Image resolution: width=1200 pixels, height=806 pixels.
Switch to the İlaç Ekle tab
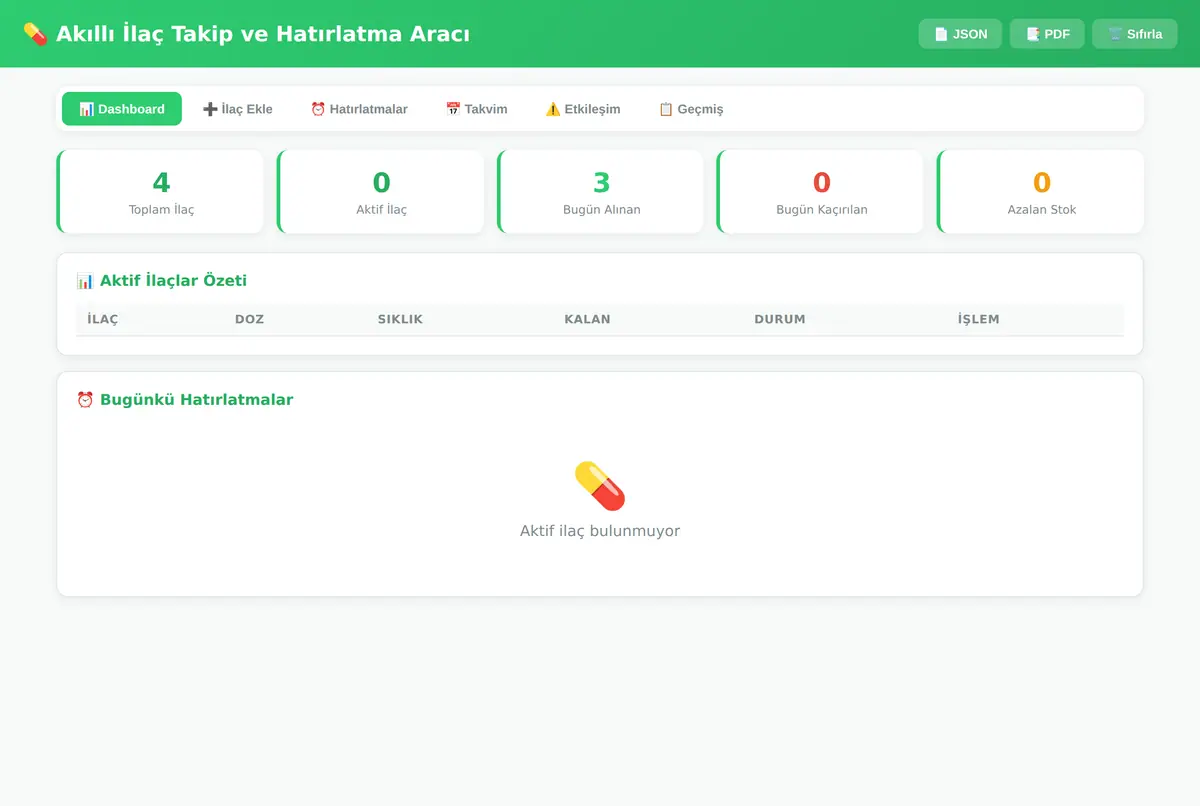point(238,109)
